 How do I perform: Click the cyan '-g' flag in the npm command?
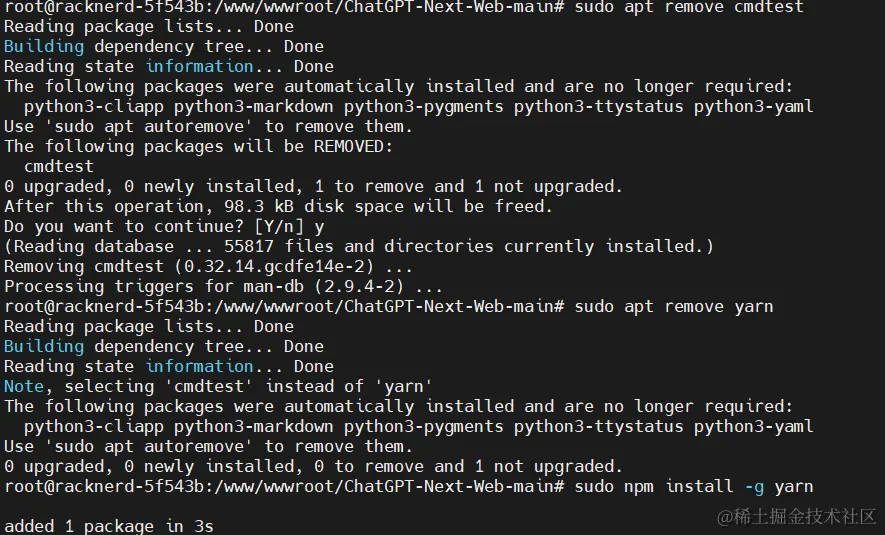click(x=755, y=486)
